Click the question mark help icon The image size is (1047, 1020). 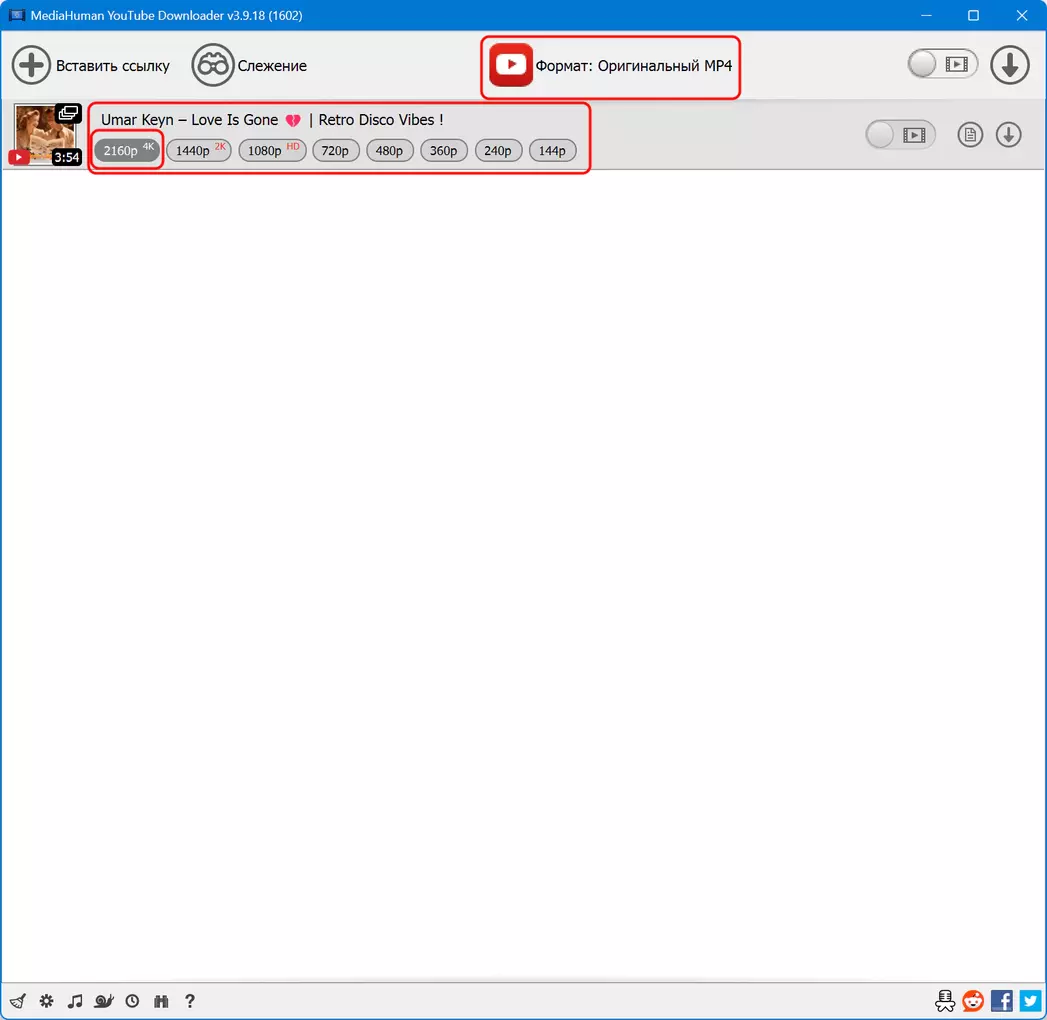click(x=190, y=1001)
